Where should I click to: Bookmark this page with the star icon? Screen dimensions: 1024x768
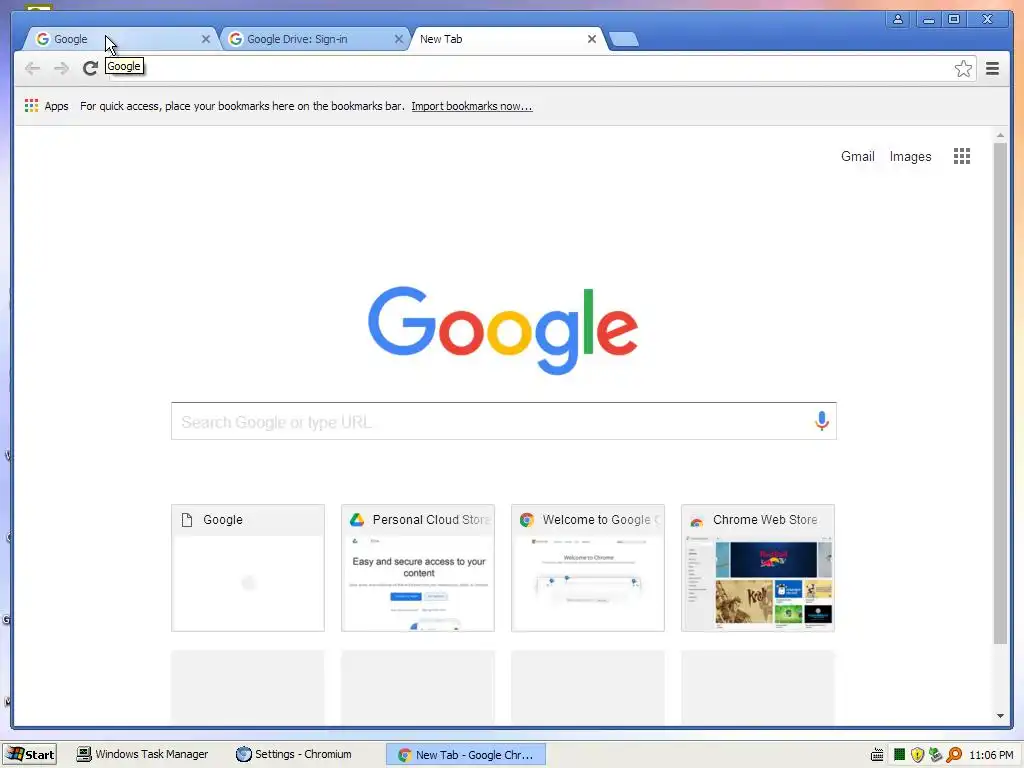point(963,69)
